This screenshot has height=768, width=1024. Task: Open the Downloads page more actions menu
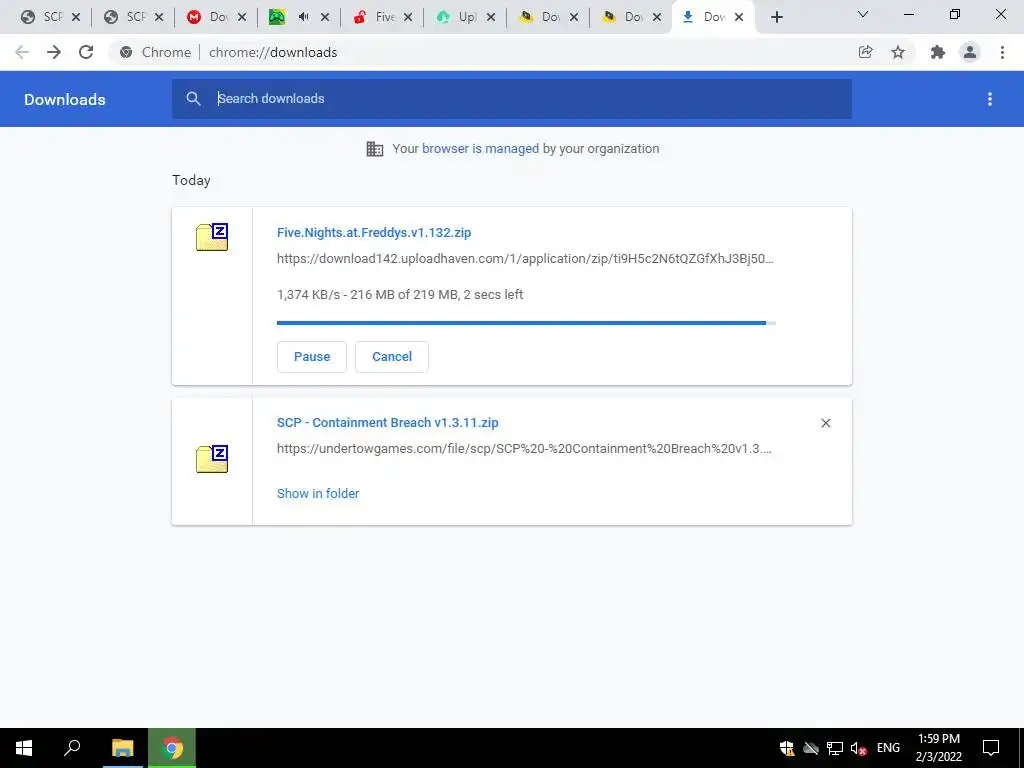click(990, 99)
